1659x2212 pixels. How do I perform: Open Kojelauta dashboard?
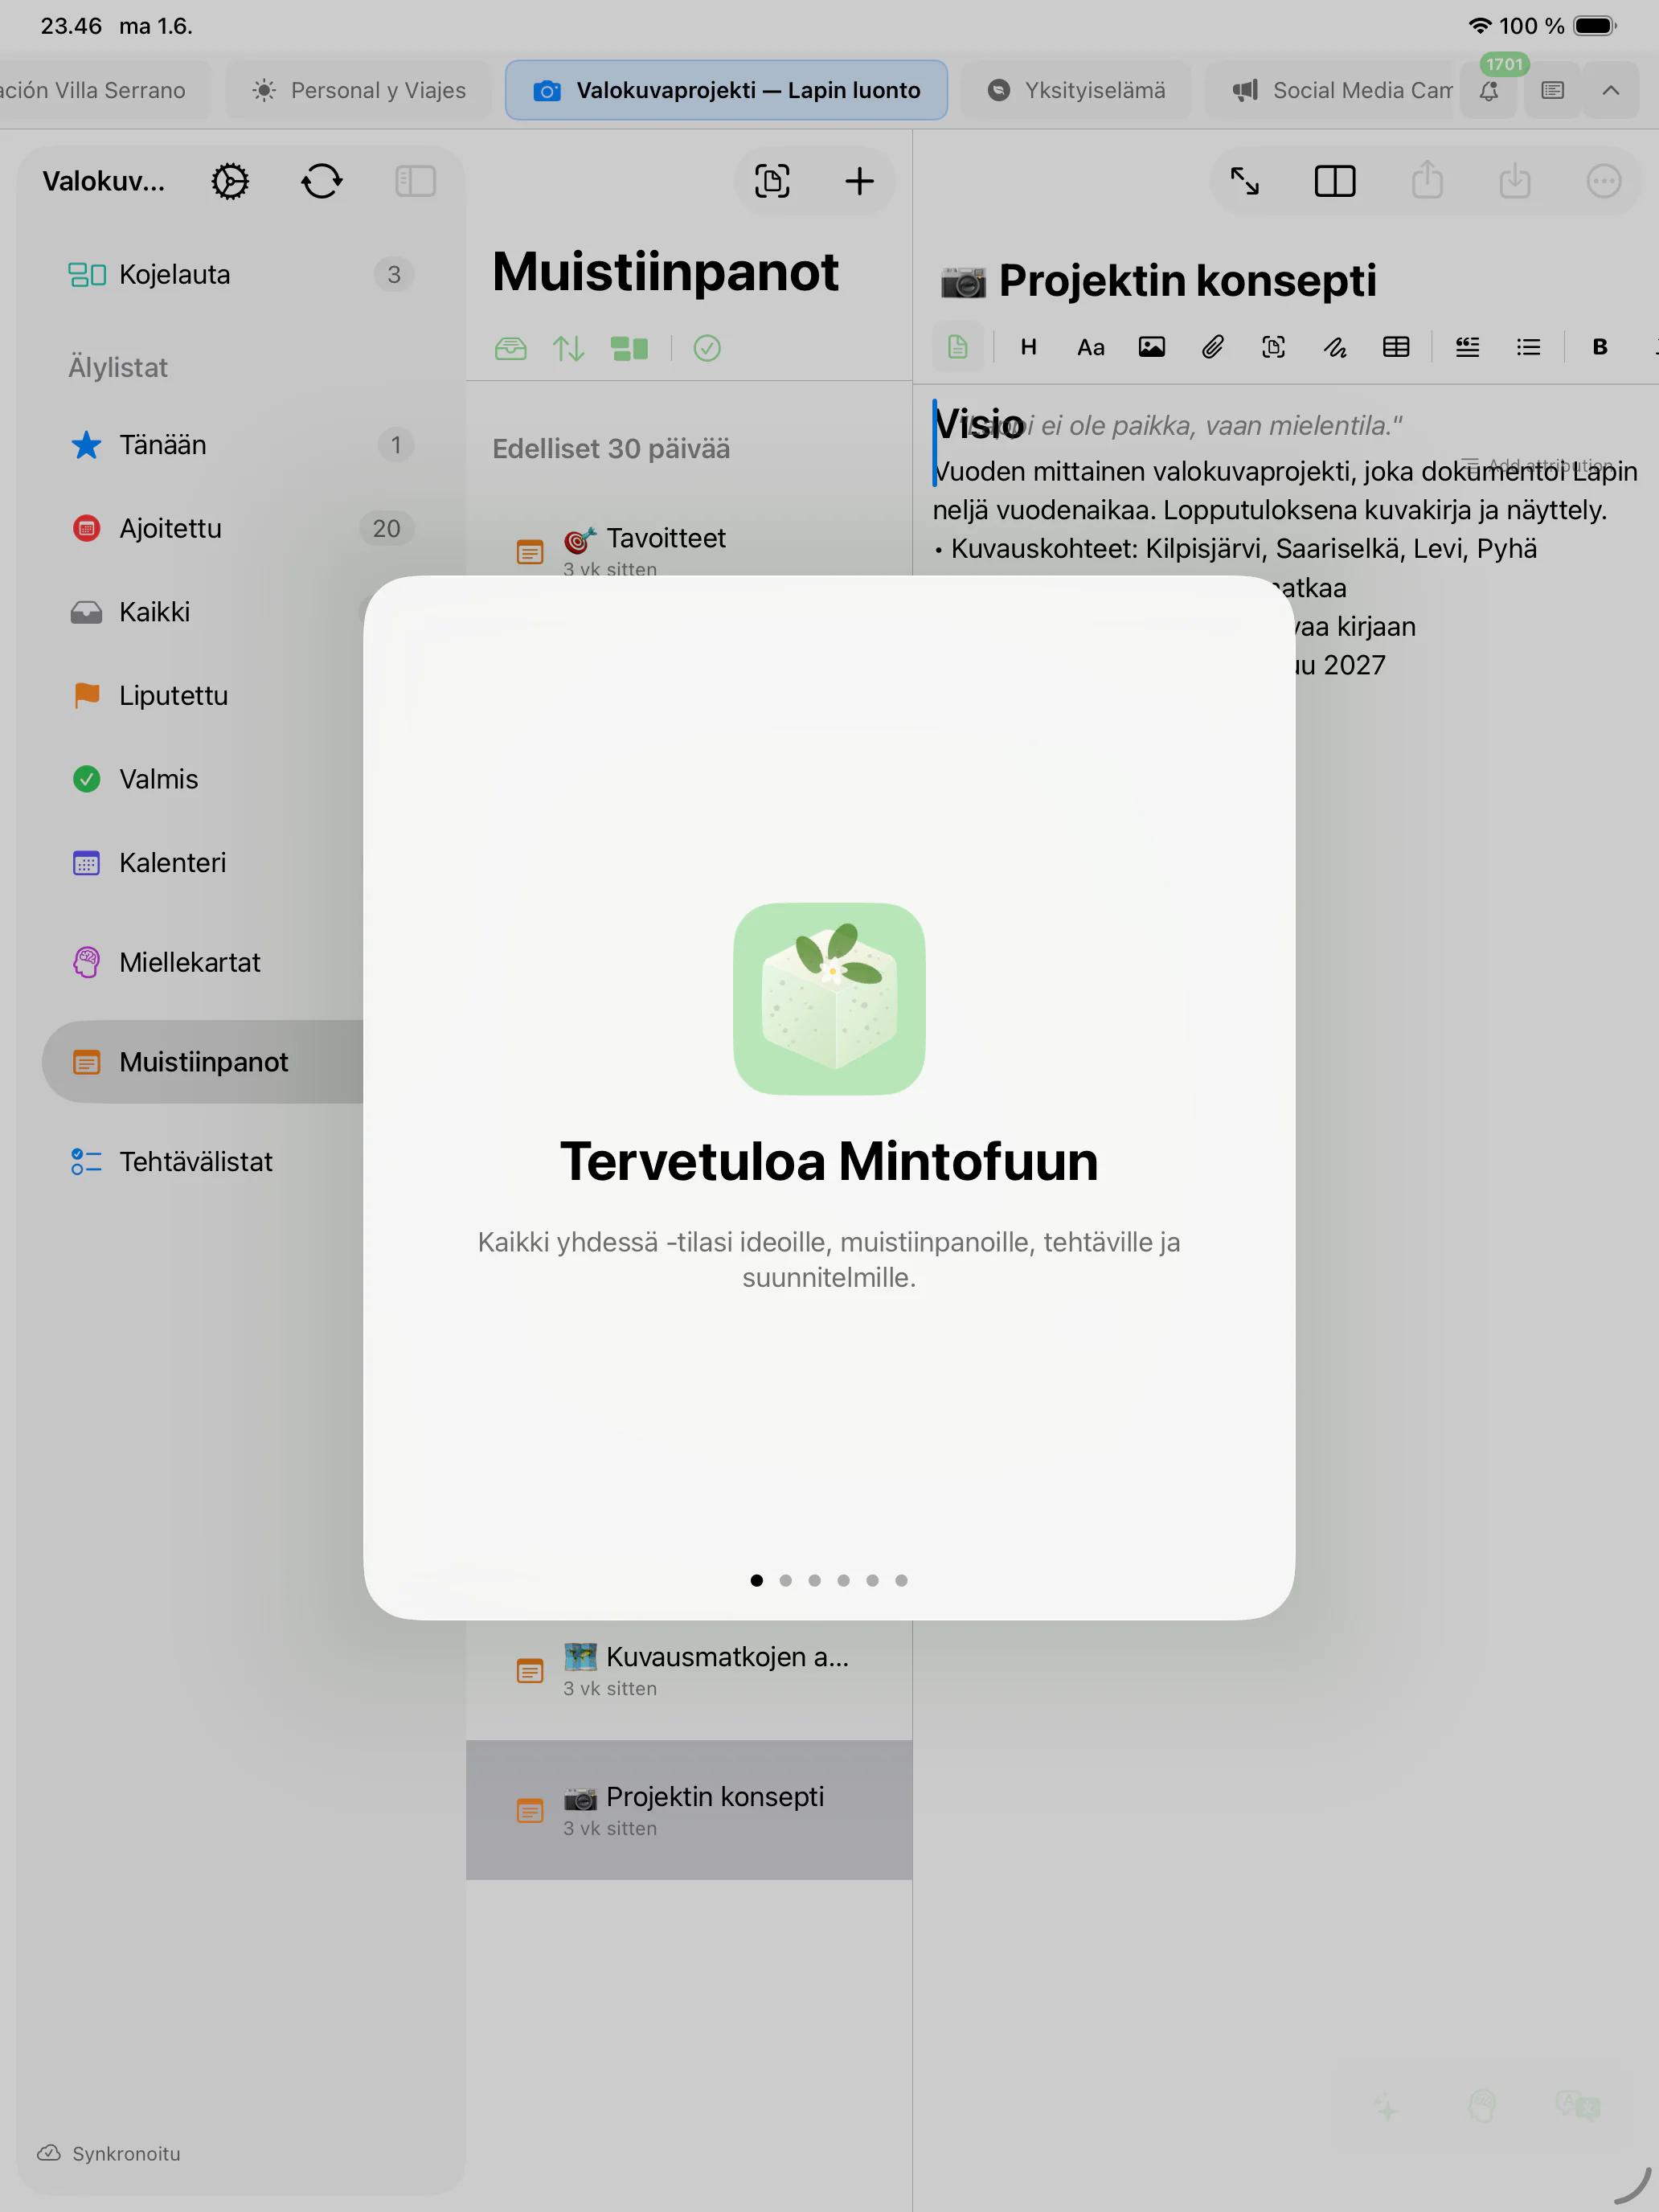tap(240, 274)
